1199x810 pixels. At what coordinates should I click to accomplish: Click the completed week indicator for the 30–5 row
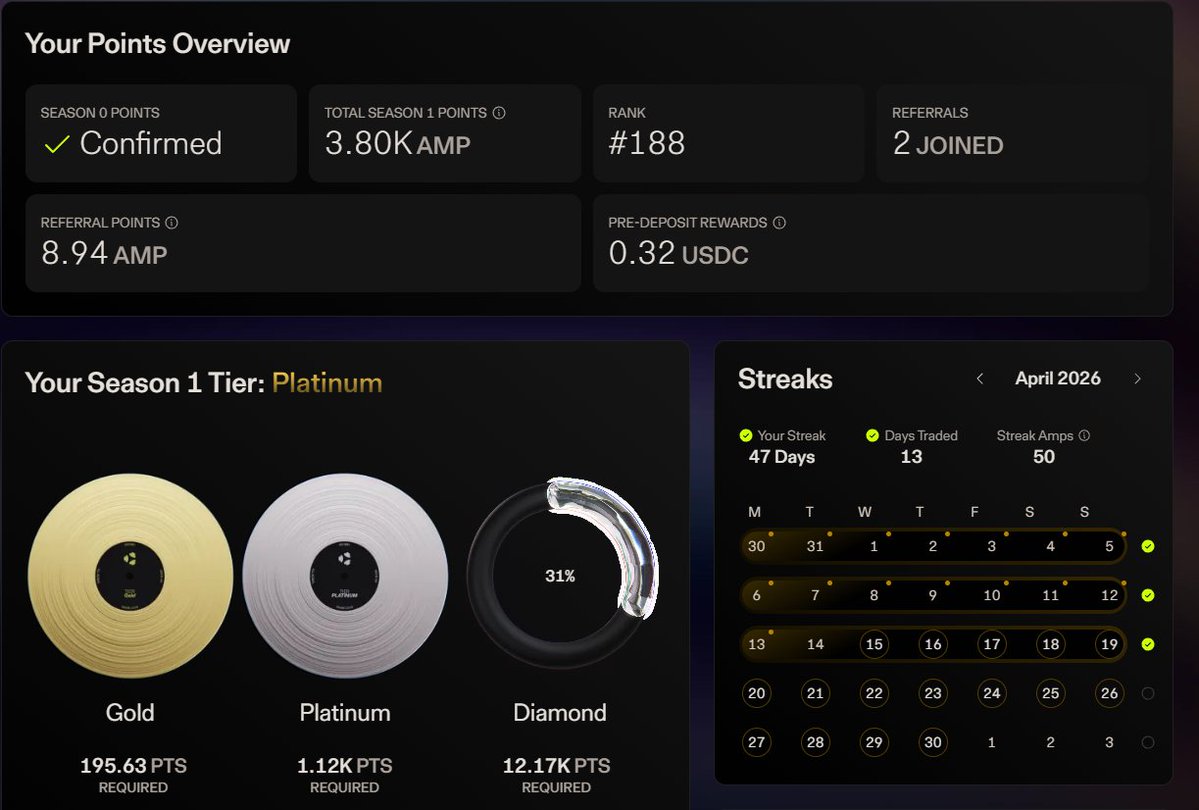pyautogui.click(x=1148, y=546)
